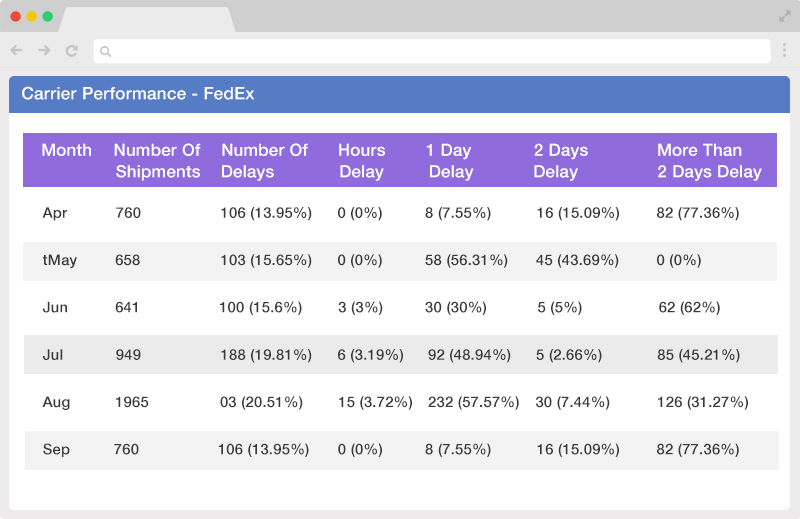Click value 85 (45.21%) in Jul row
Image resolution: width=800 pixels, height=519 pixels.
tap(698, 355)
